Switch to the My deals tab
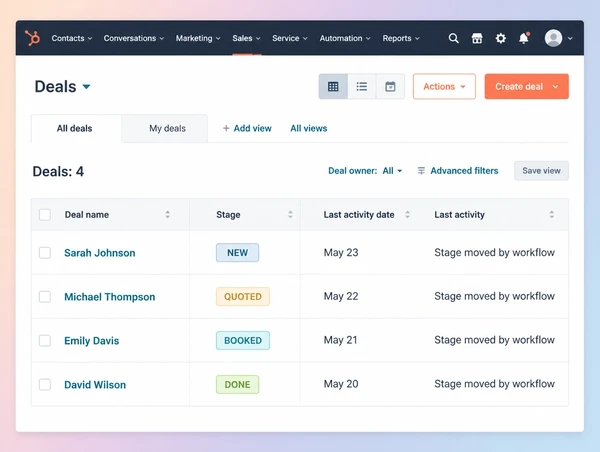Image resolution: width=600 pixels, height=452 pixels. coord(165,129)
